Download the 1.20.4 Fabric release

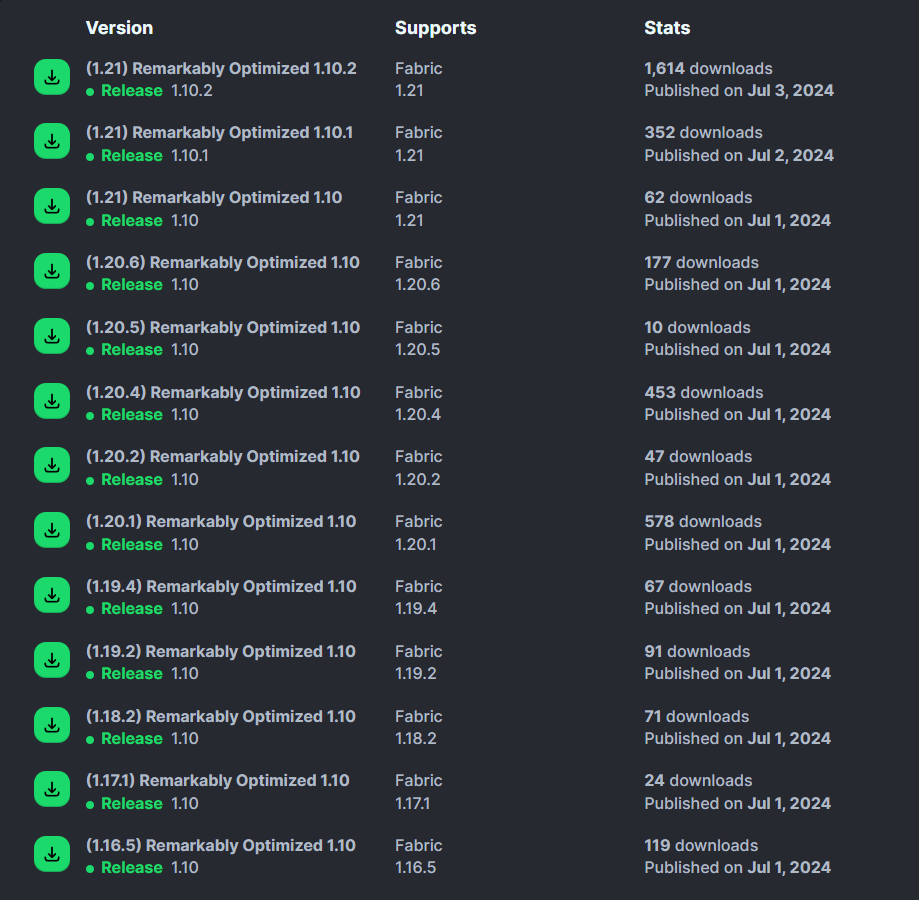pyautogui.click(x=52, y=402)
